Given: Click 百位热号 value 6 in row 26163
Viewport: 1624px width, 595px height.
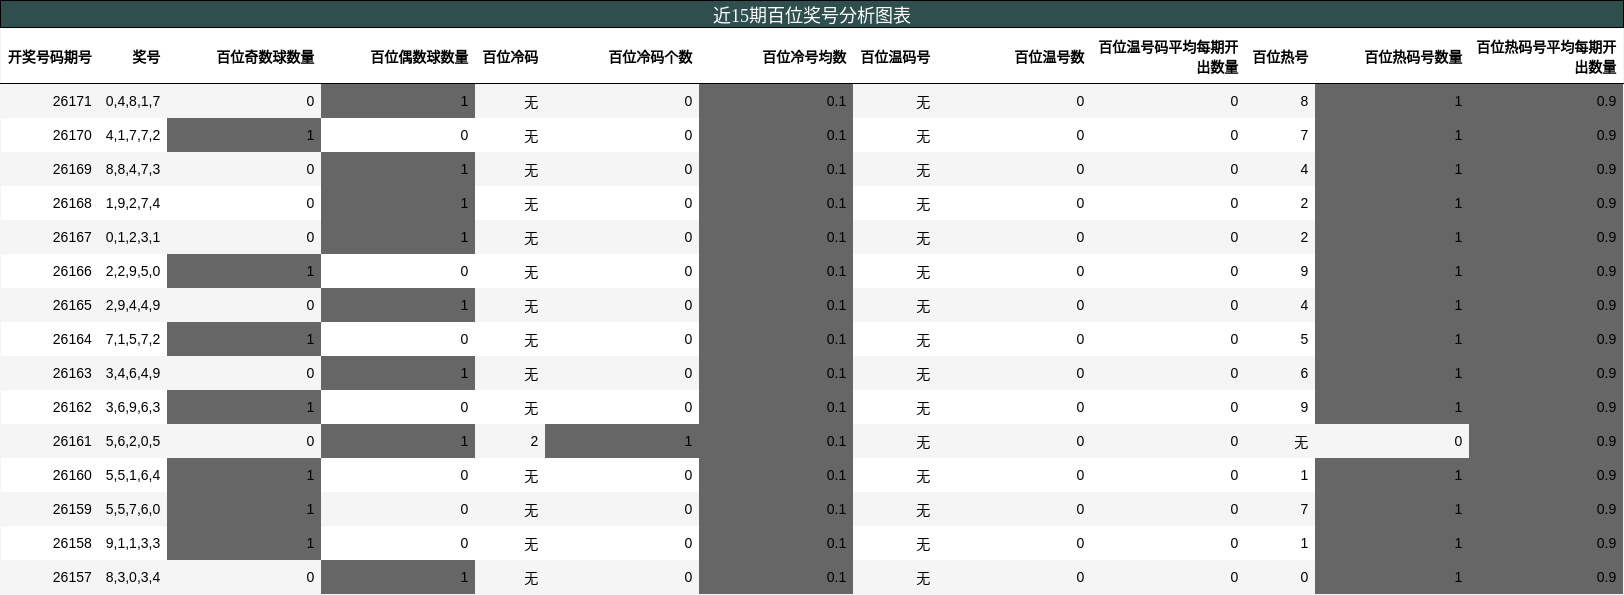Looking at the screenshot, I should (1304, 373).
